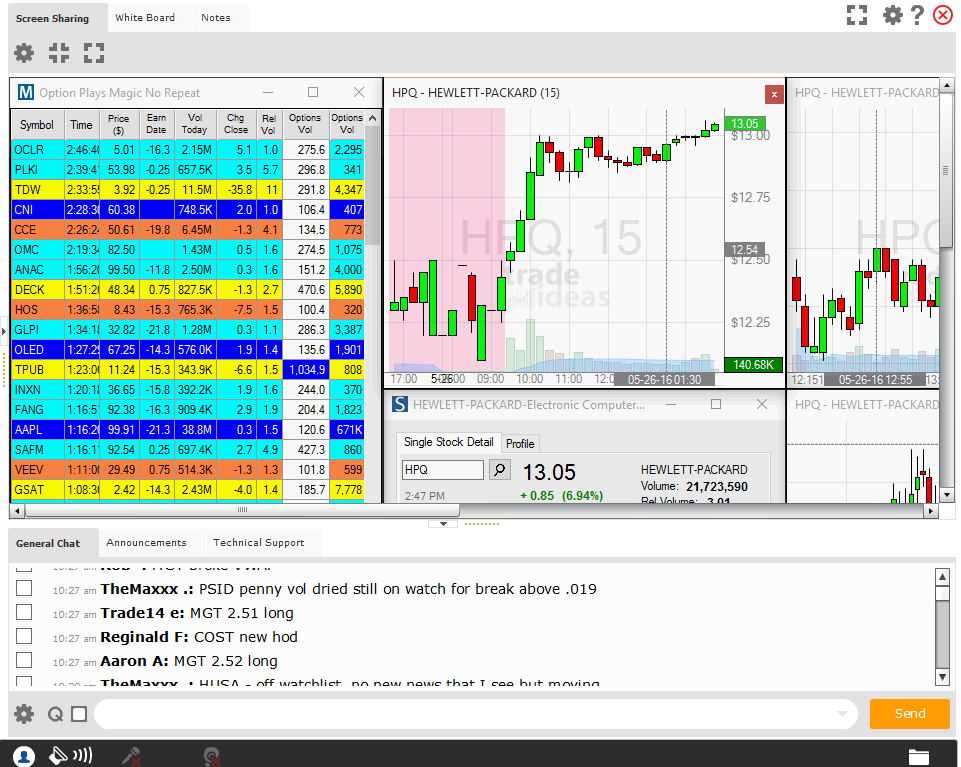The width and height of the screenshot is (961, 767).
Task: Click the 13.05 price label on chart
Action: 744,123
